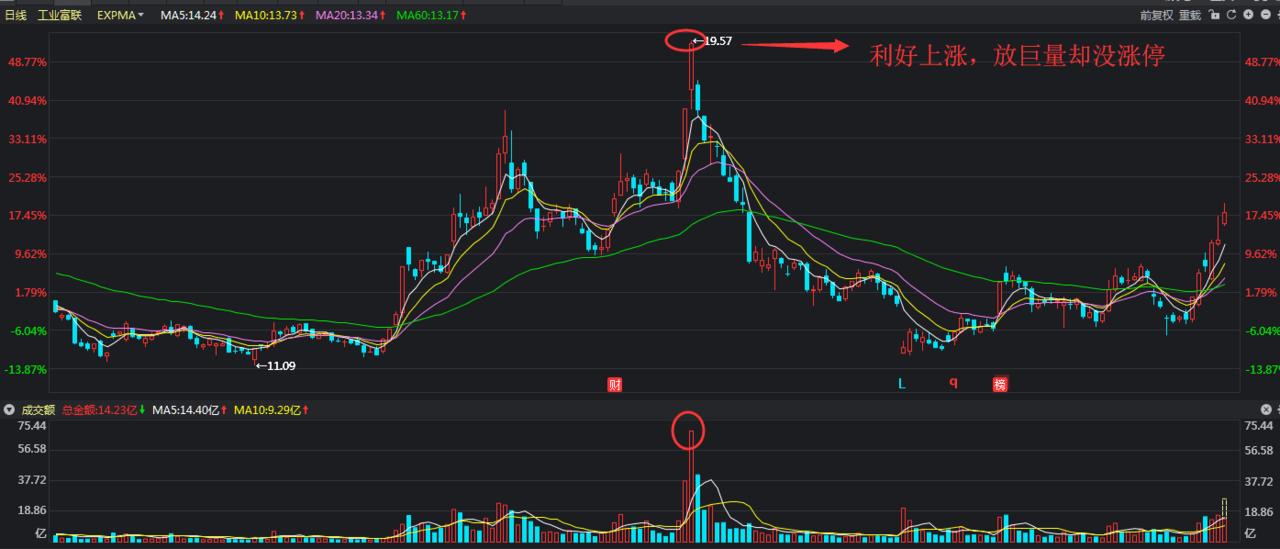1280x549 pixels.
Task: Click the volume MA10:9.29亿 readout
Action: point(269,410)
